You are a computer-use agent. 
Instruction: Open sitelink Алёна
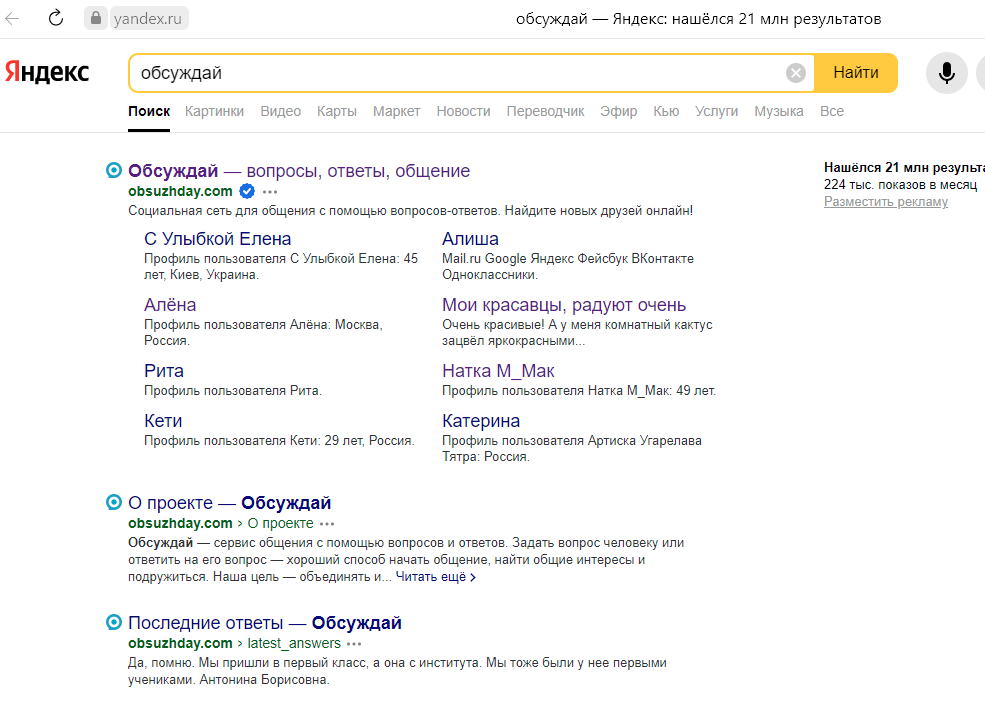[x=170, y=305]
